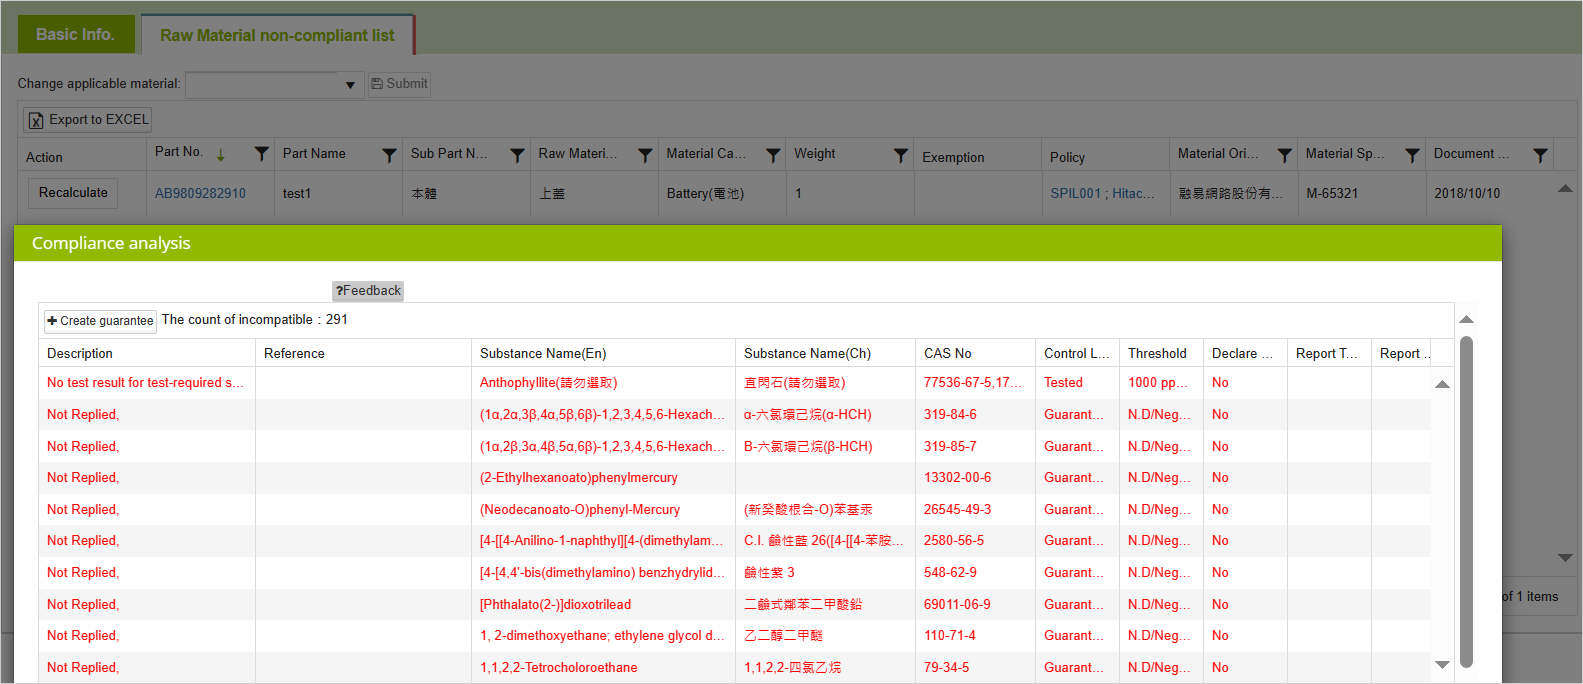1583x684 pixels.
Task: Switch to the Basic Info. tab
Action: point(75,35)
